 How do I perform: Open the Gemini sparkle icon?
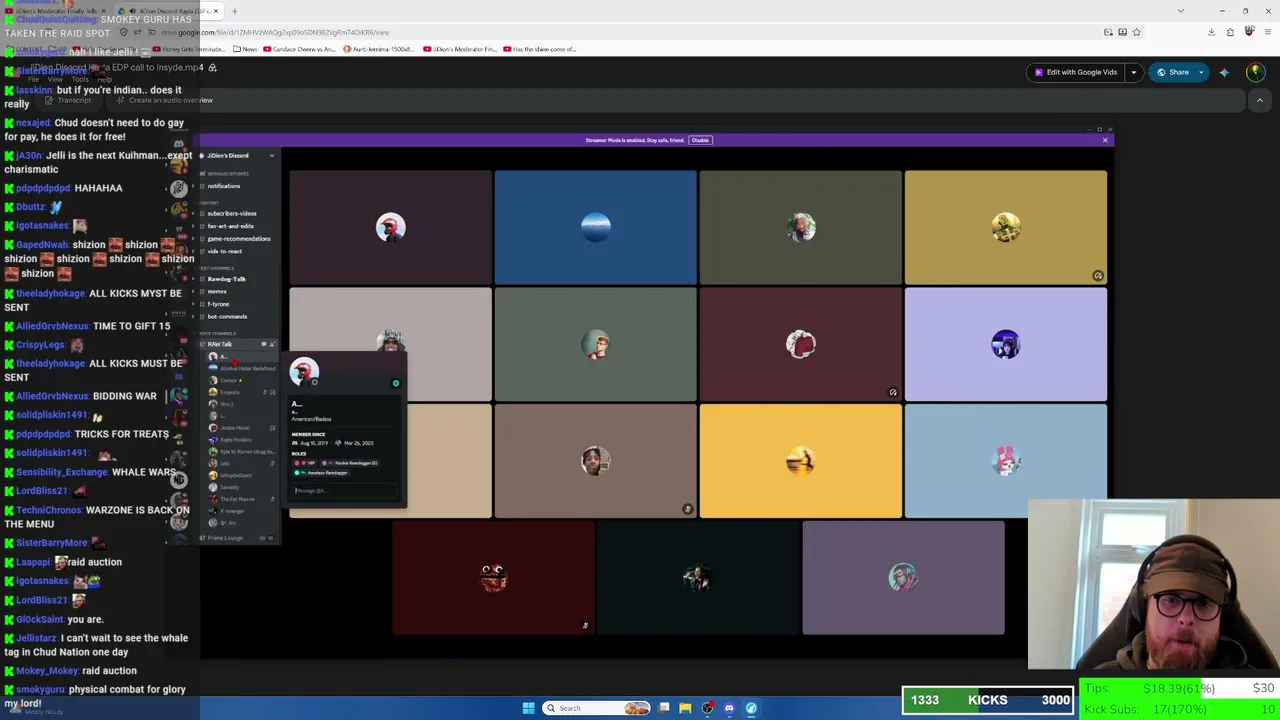click(x=1224, y=72)
